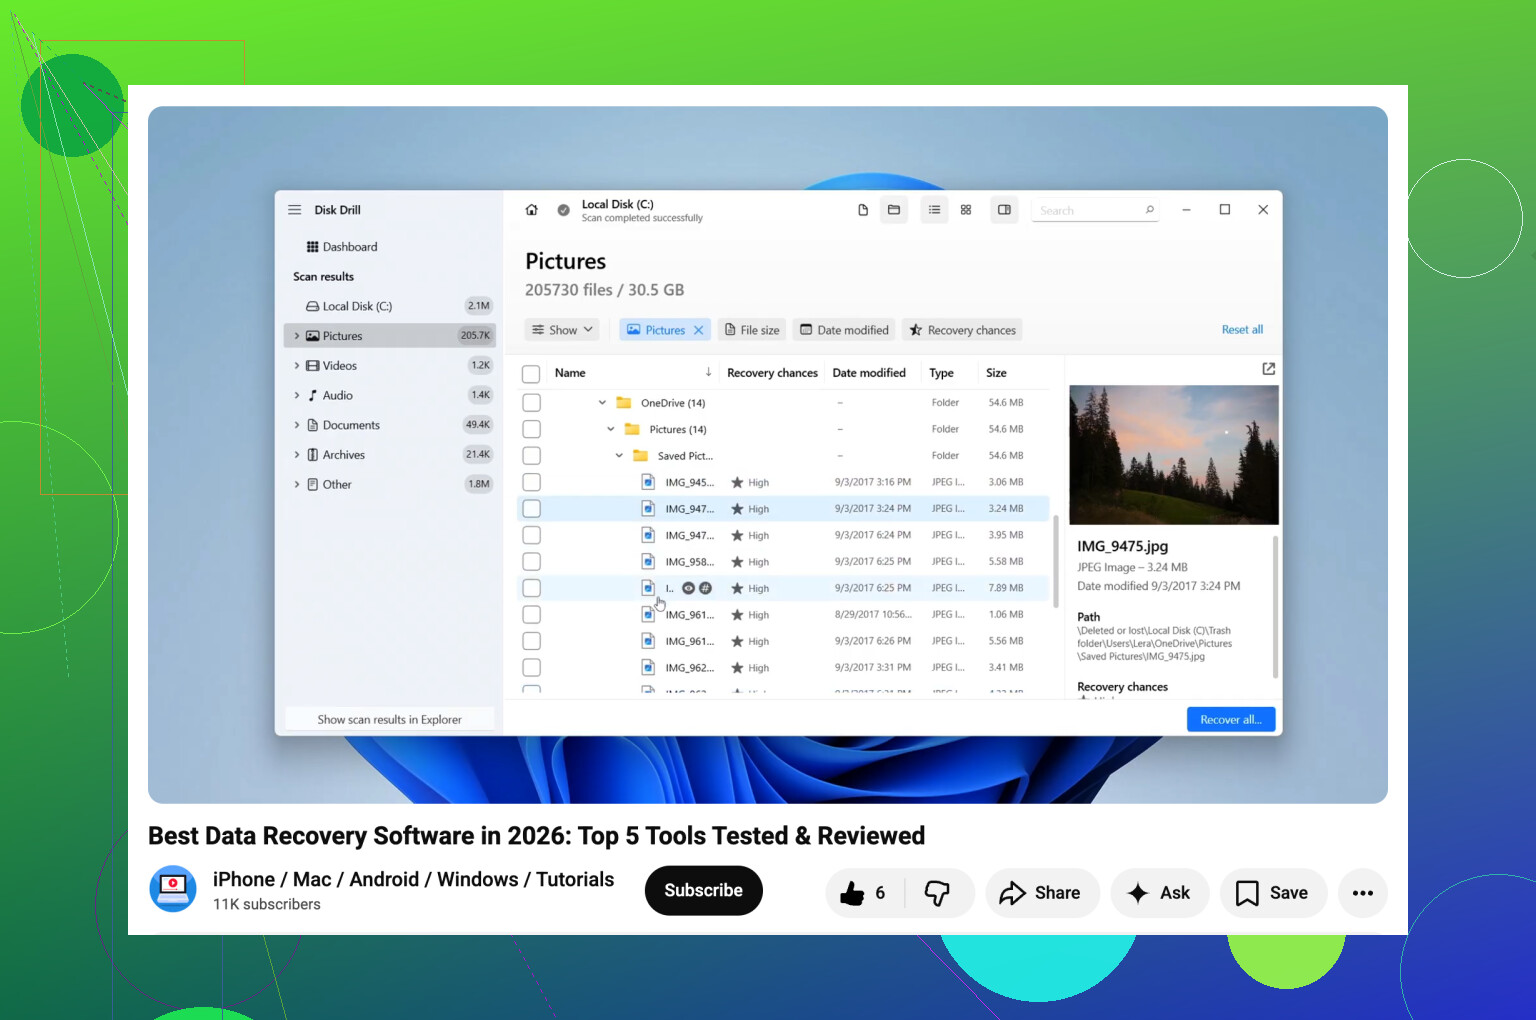Screen dimensions: 1536x1020
Task: Expand Documents in sidebar
Action: (x=297, y=425)
